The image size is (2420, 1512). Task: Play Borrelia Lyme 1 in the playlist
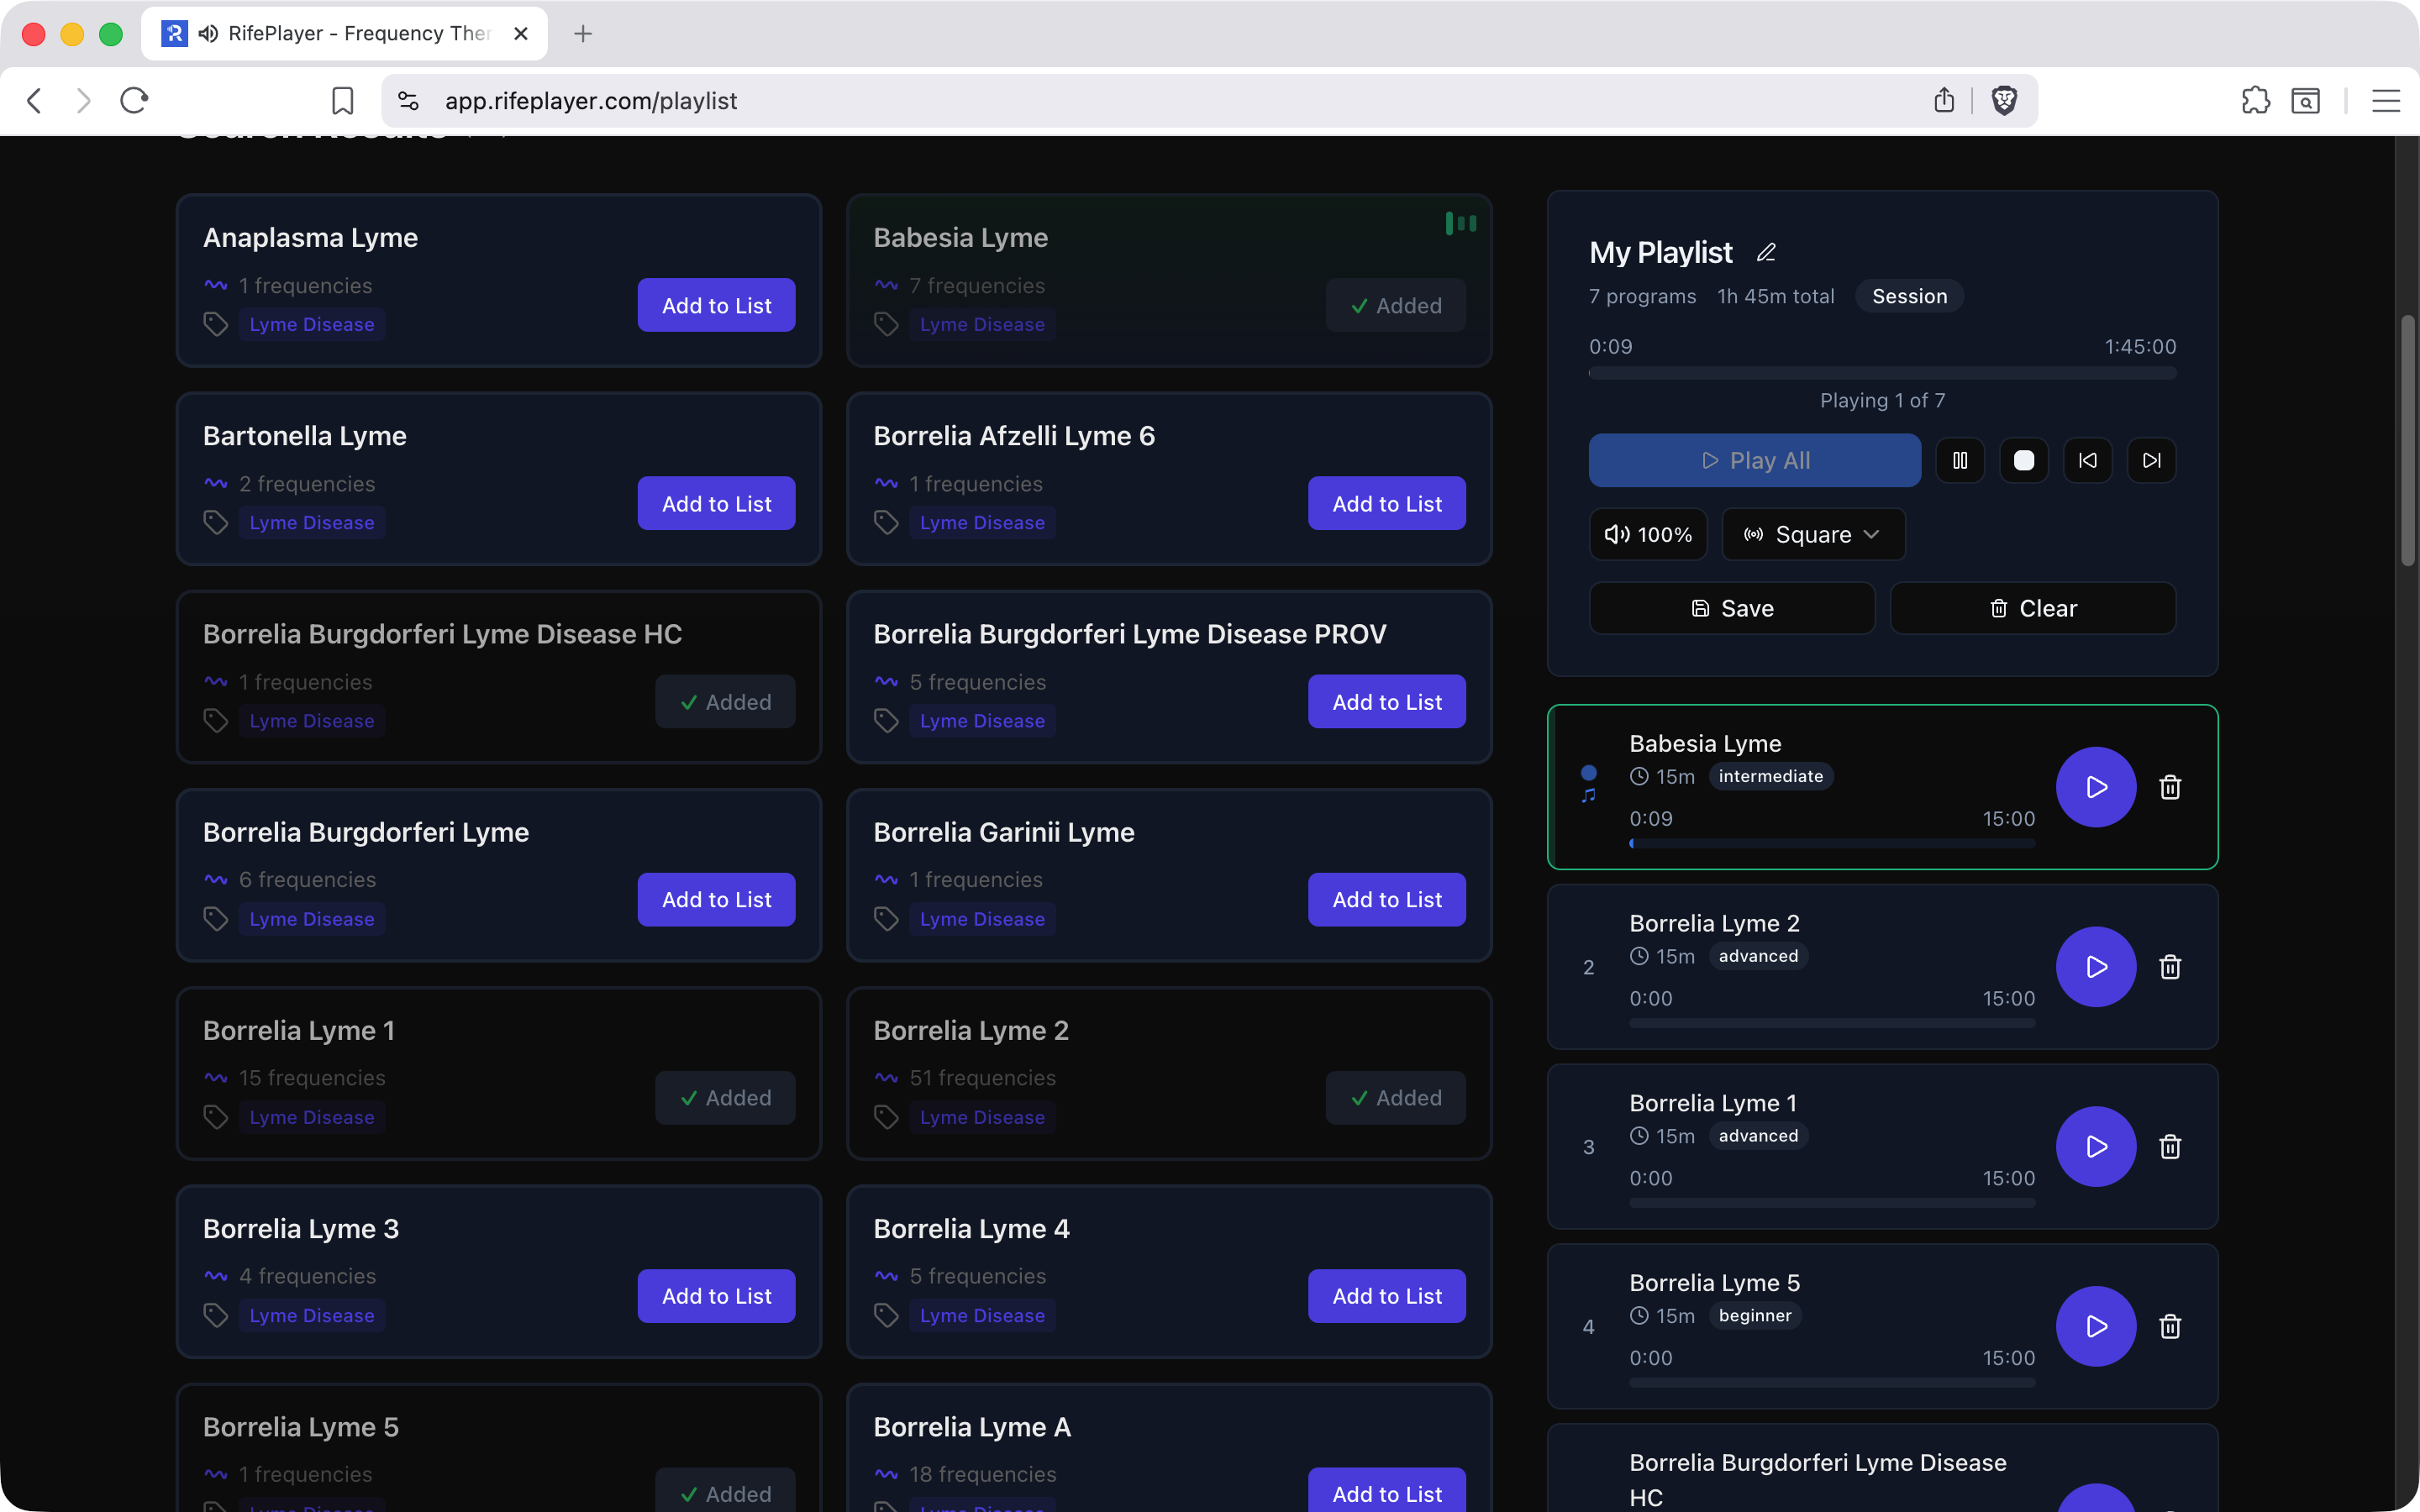2096,1147
